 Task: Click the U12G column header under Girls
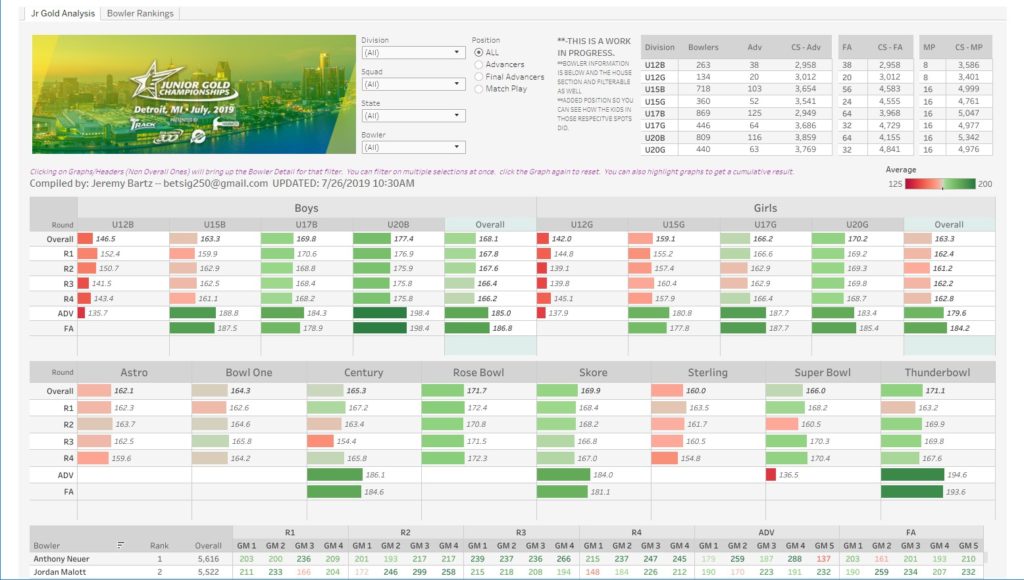(582, 224)
